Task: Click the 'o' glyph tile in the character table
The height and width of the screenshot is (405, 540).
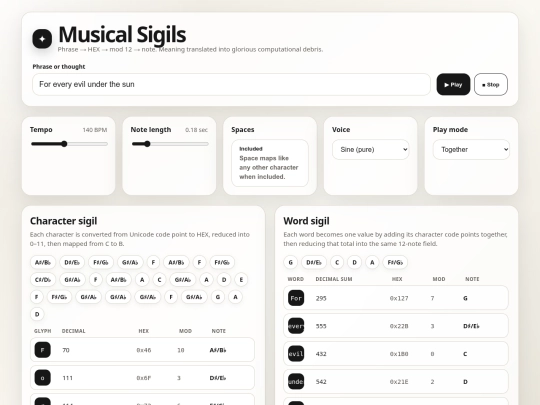Action: pyautogui.click(x=43, y=378)
